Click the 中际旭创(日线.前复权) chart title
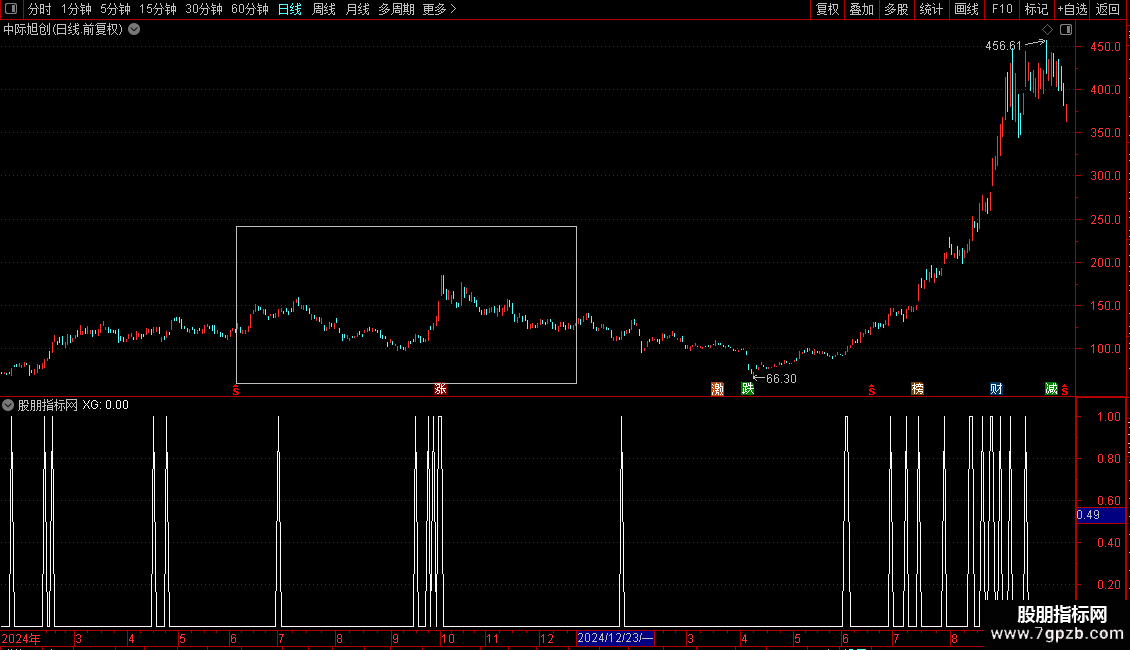Screen dimensions: 1130x650 click(x=63, y=30)
